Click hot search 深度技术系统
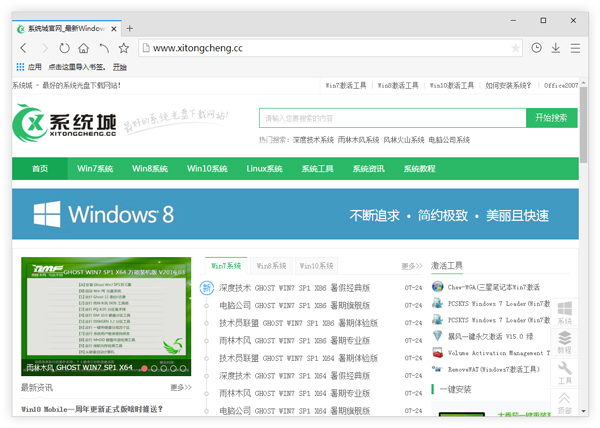The height and width of the screenshot is (428, 600). (x=313, y=140)
